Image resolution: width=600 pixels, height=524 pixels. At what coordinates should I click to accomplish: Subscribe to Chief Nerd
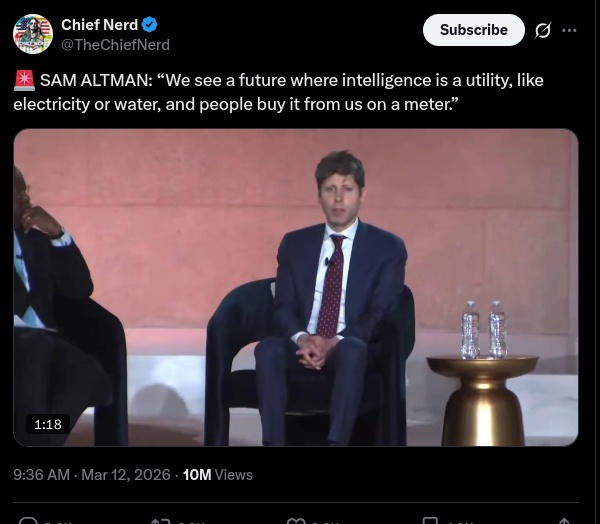point(473,30)
